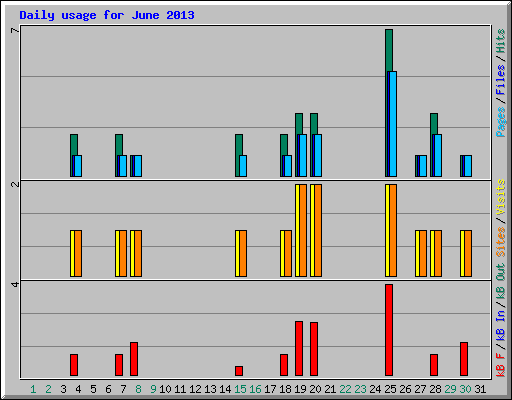Click day label '21' on the x-axis
This screenshot has width=512, height=400.
click(330, 389)
